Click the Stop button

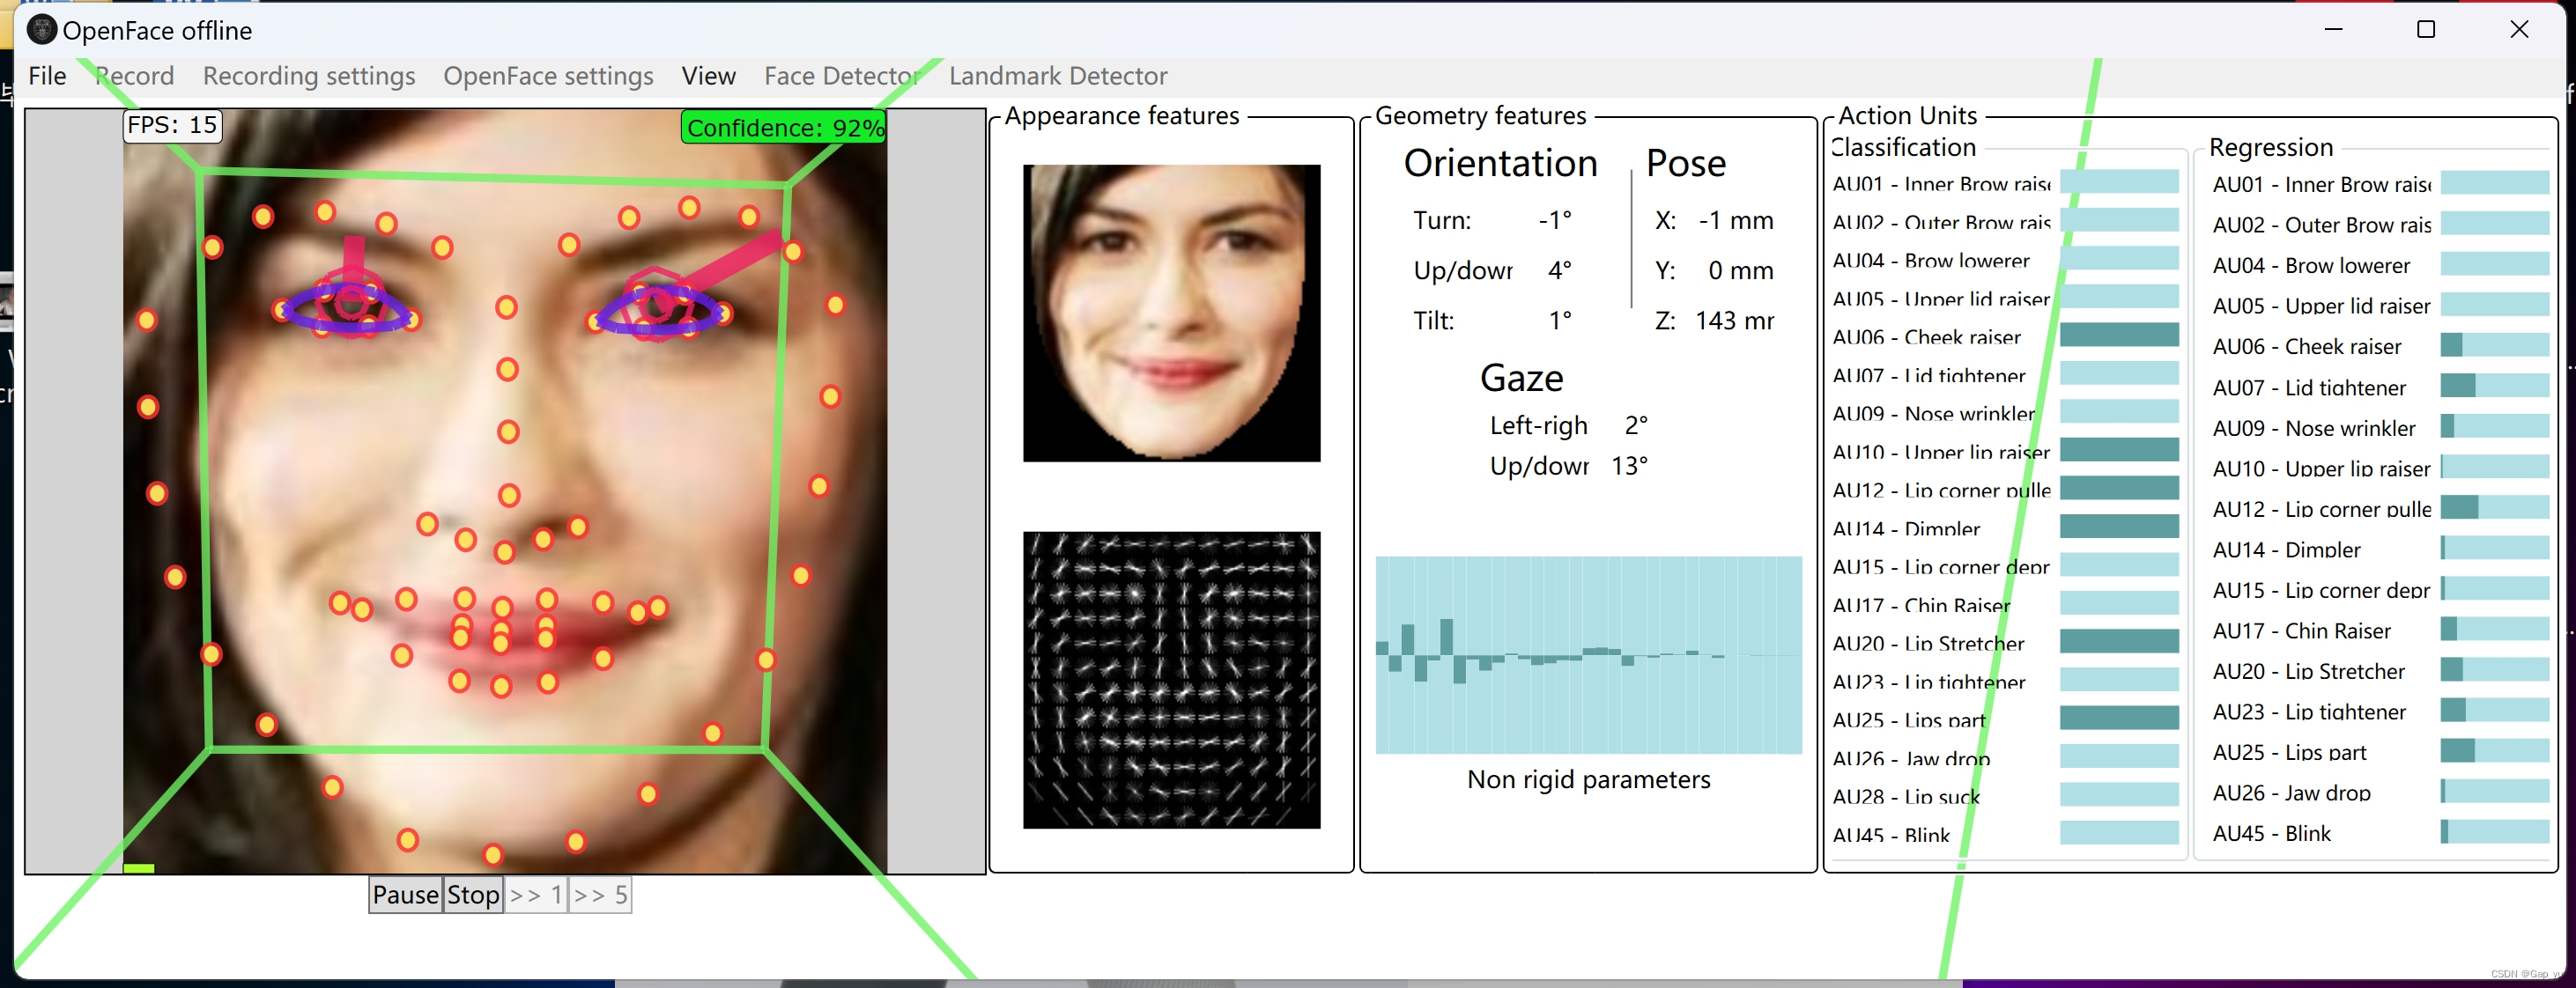point(473,894)
